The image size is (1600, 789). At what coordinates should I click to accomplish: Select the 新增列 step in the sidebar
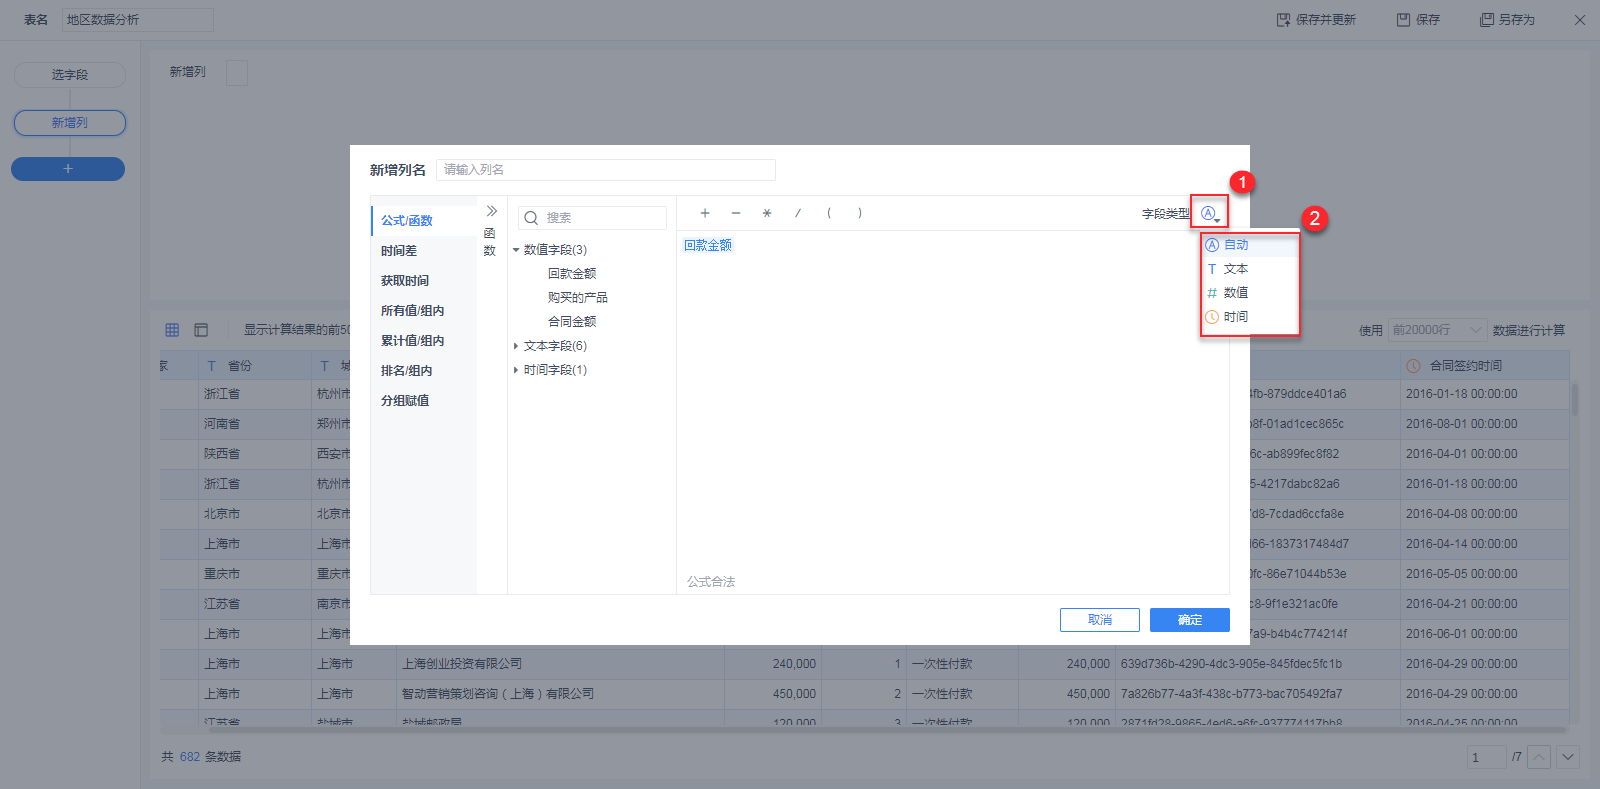tap(70, 123)
